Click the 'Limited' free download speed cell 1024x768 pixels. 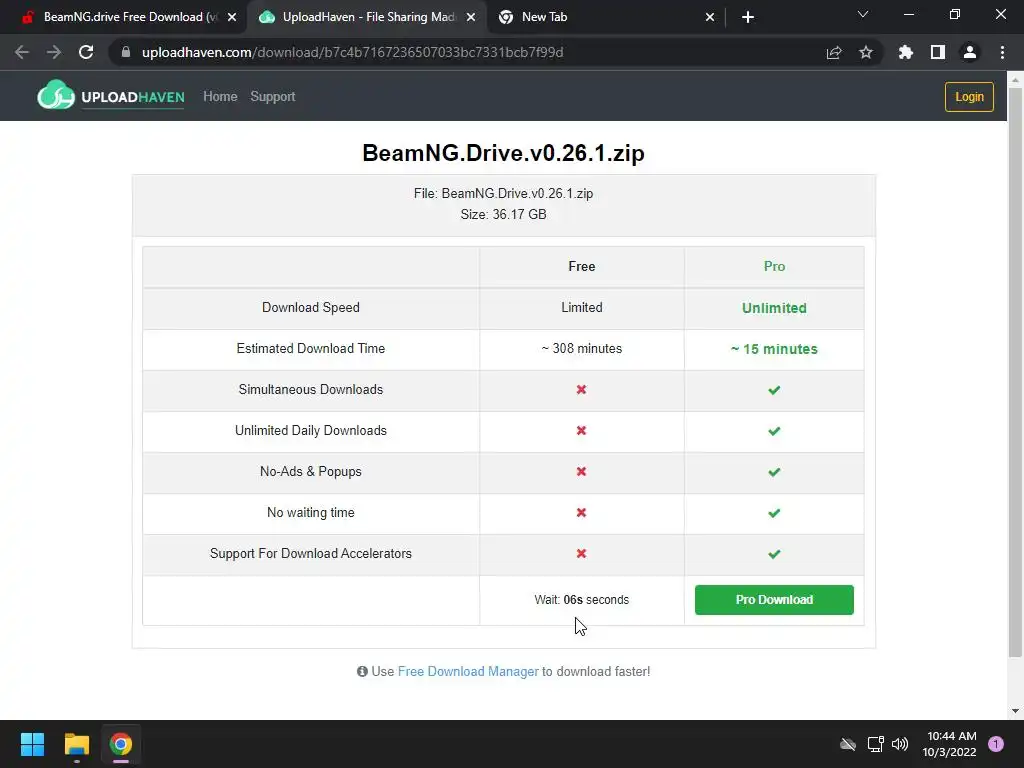[x=581, y=308]
